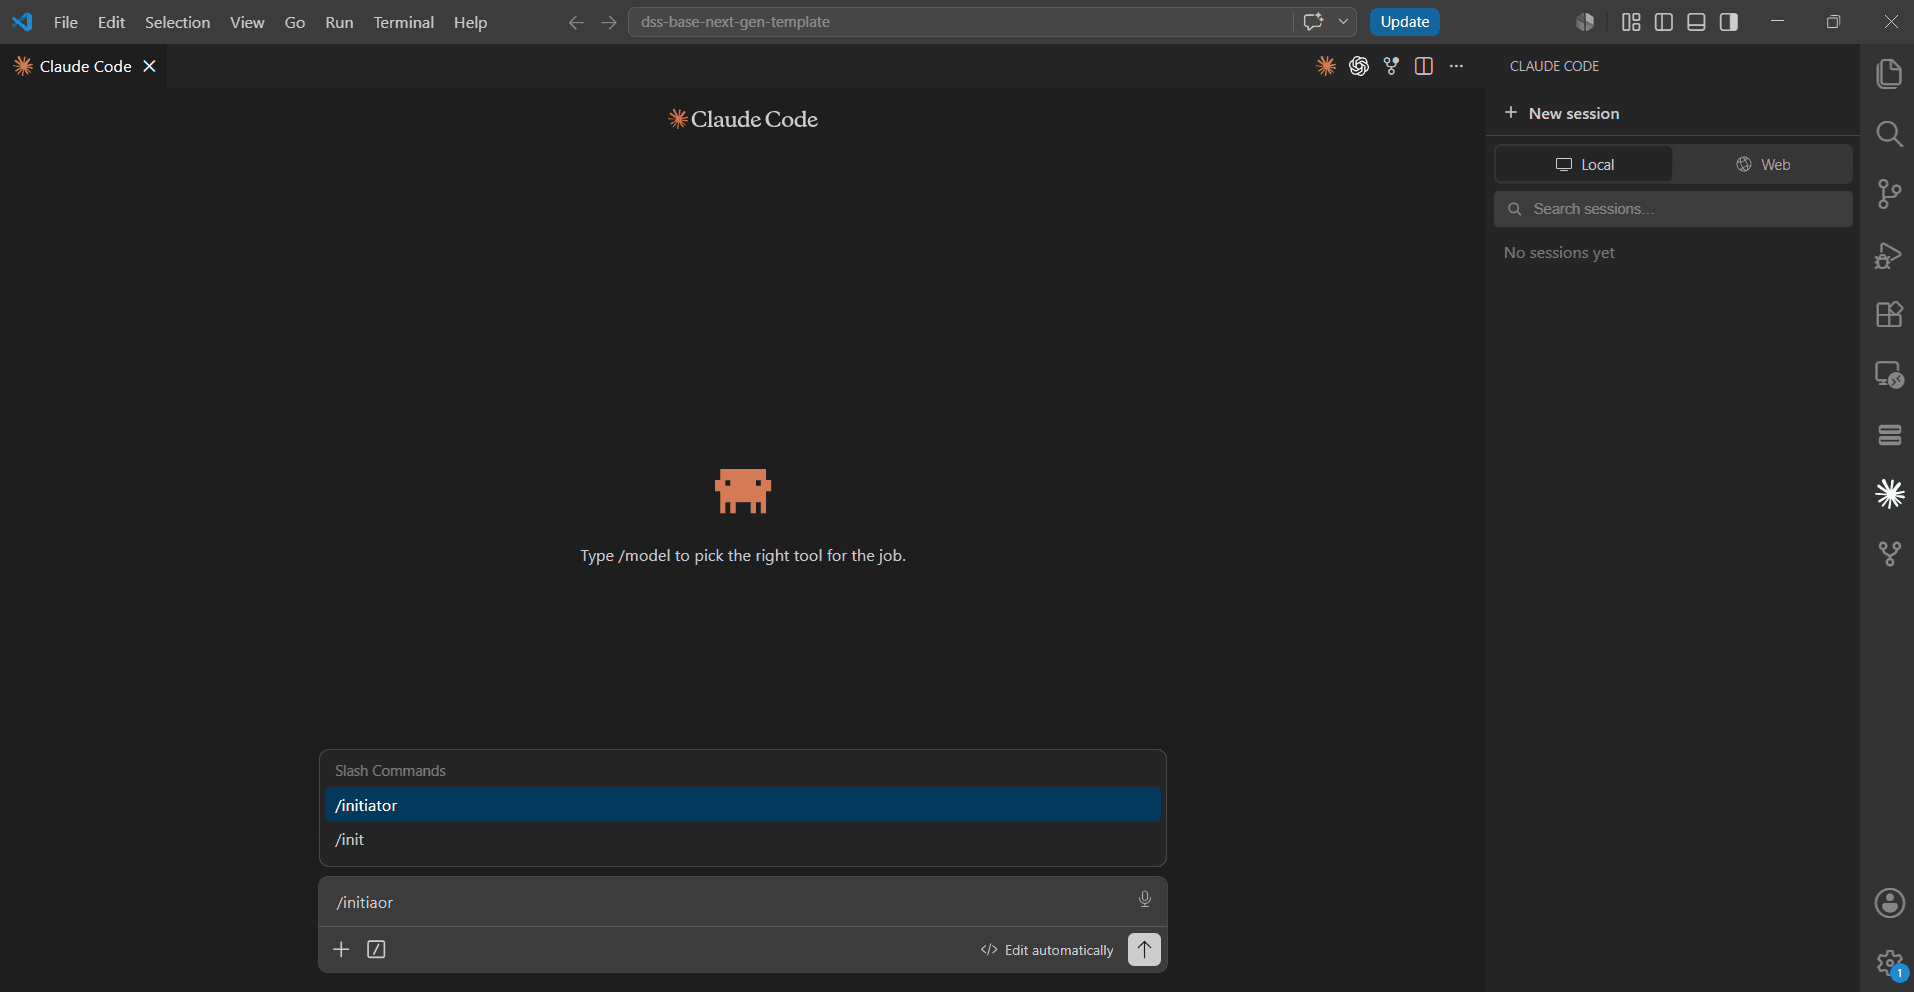Open Run and Debug view

1889,255
